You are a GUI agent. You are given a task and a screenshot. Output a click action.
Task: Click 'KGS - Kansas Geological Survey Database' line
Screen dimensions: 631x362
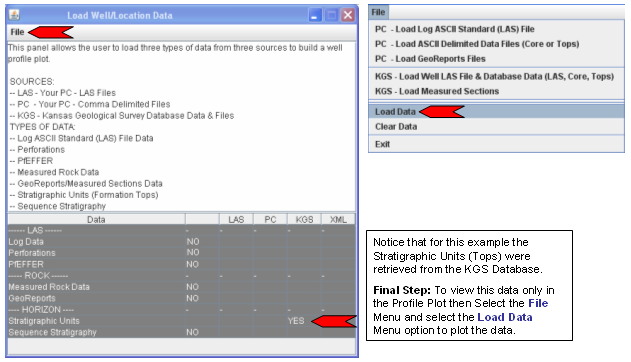[122, 116]
